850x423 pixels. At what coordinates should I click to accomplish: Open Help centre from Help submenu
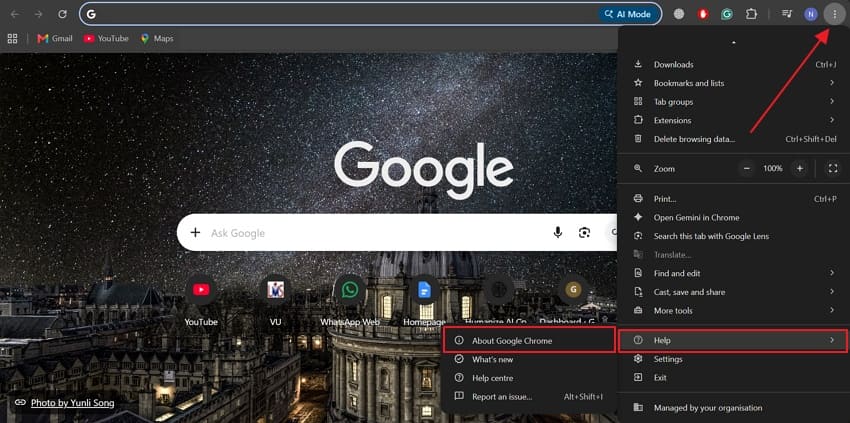click(x=529, y=378)
